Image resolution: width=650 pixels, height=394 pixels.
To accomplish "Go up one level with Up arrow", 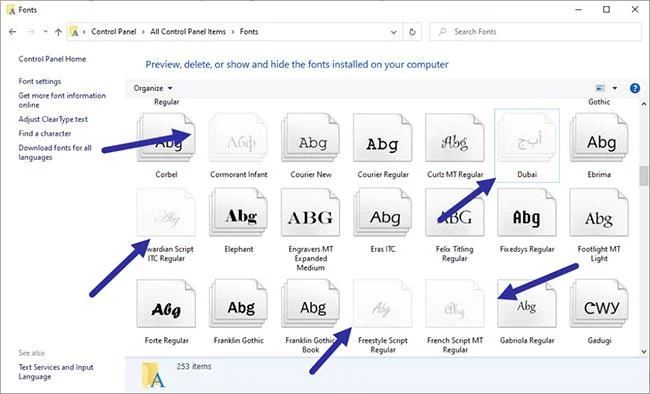I will [58, 32].
